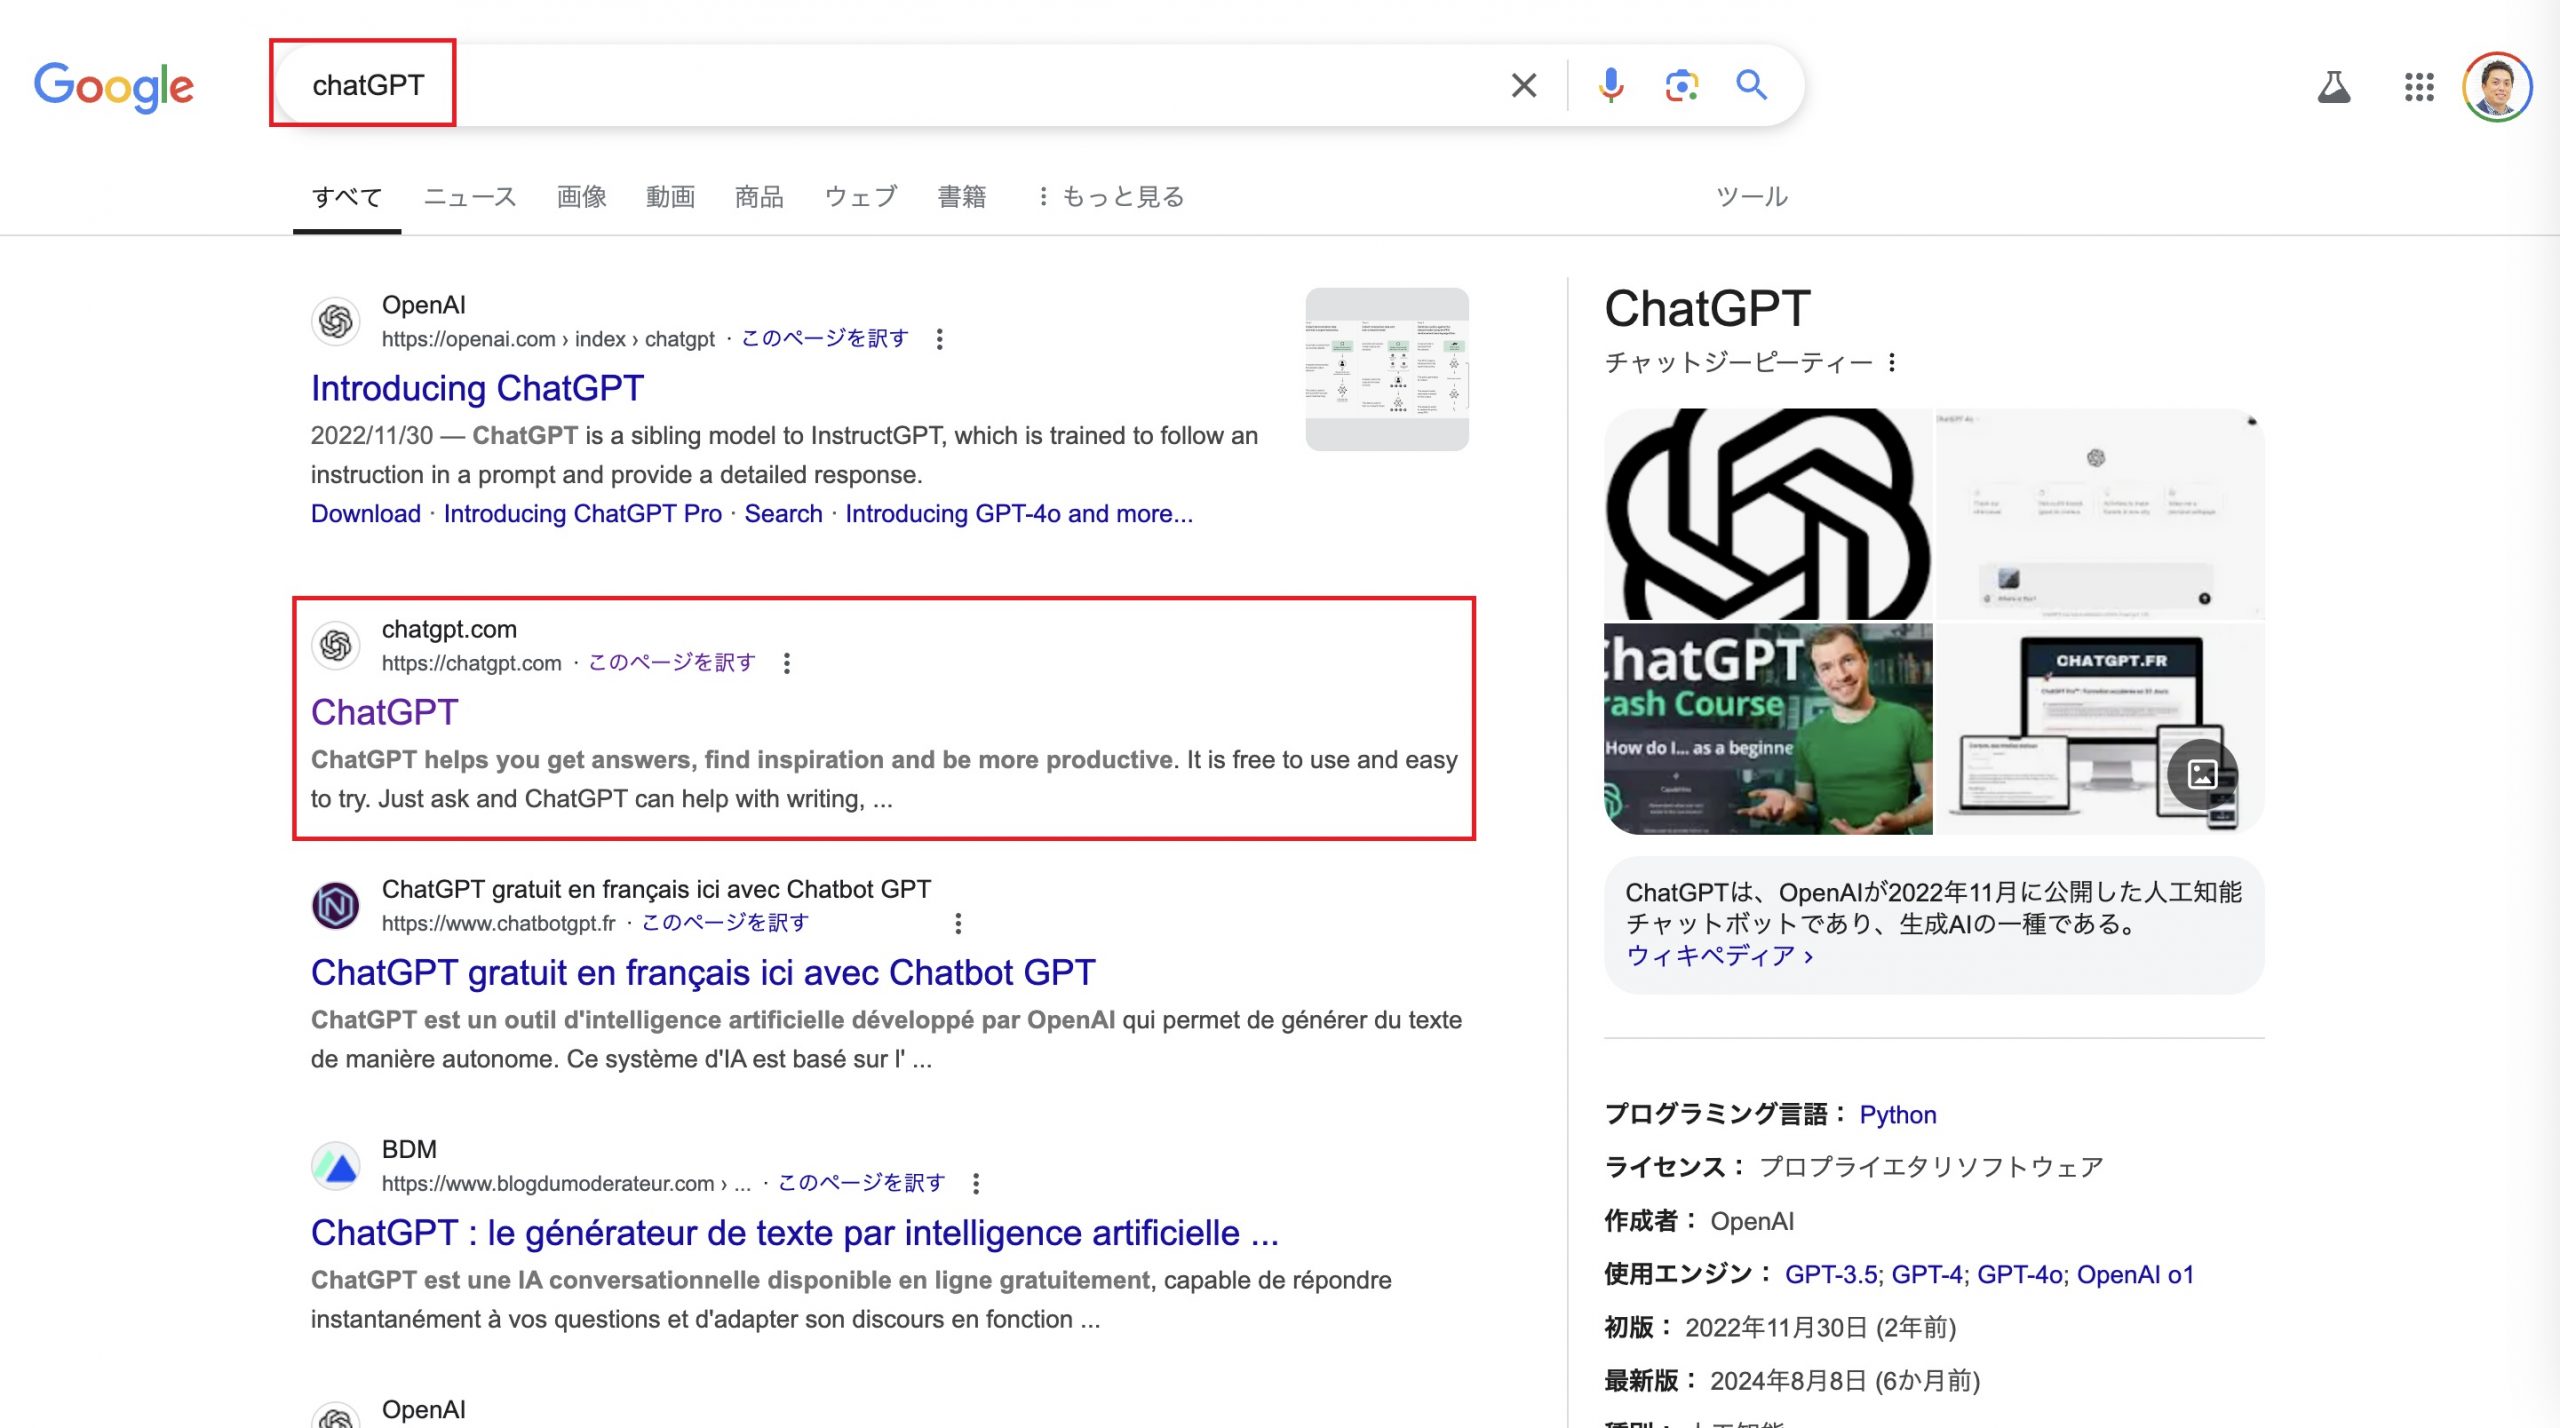Start voice search with microphone icon

pos(1610,85)
